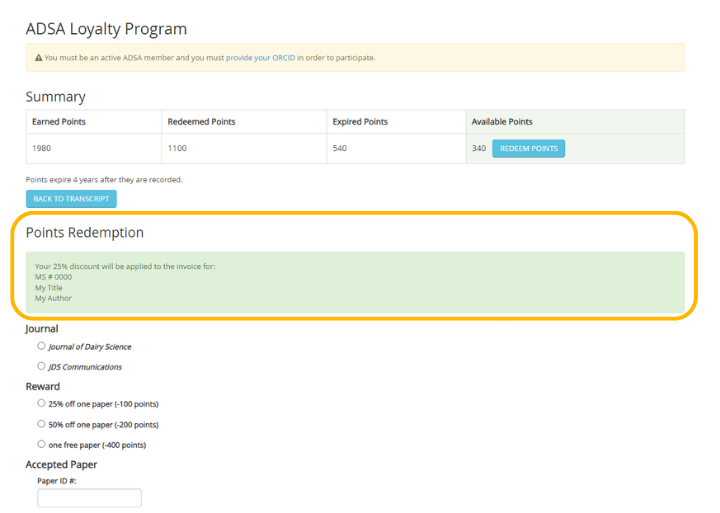Click the Available Points value 340
This screenshot has height=513, width=720.
click(478, 148)
